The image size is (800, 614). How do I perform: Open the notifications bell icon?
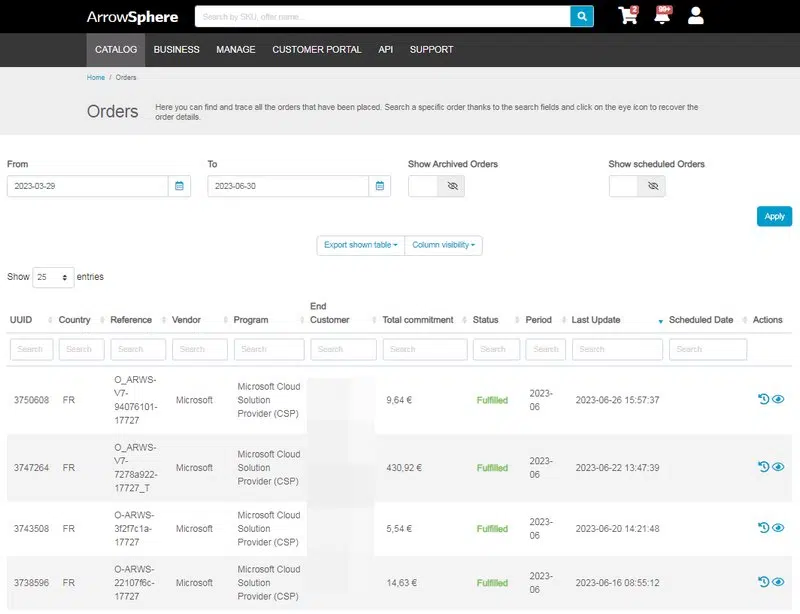point(662,16)
